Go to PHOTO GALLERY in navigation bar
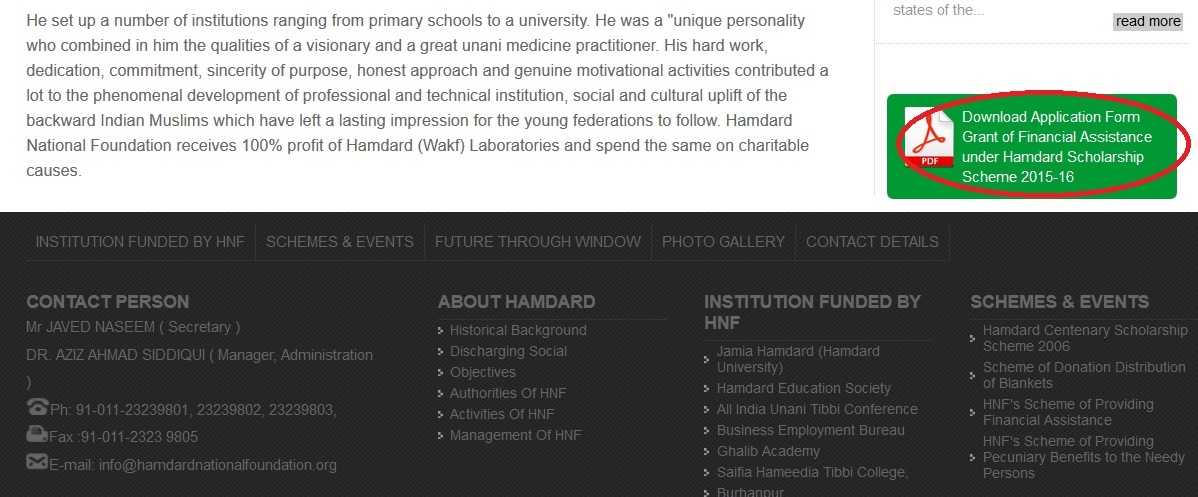This screenshot has height=497, width=1198. [x=723, y=241]
